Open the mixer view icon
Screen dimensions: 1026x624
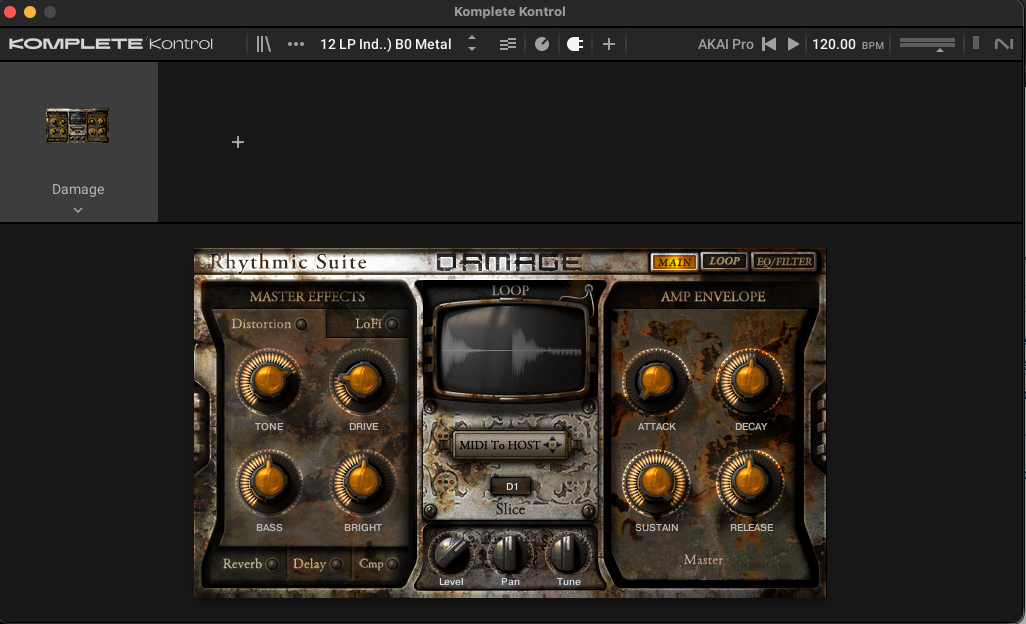[x=507, y=43]
